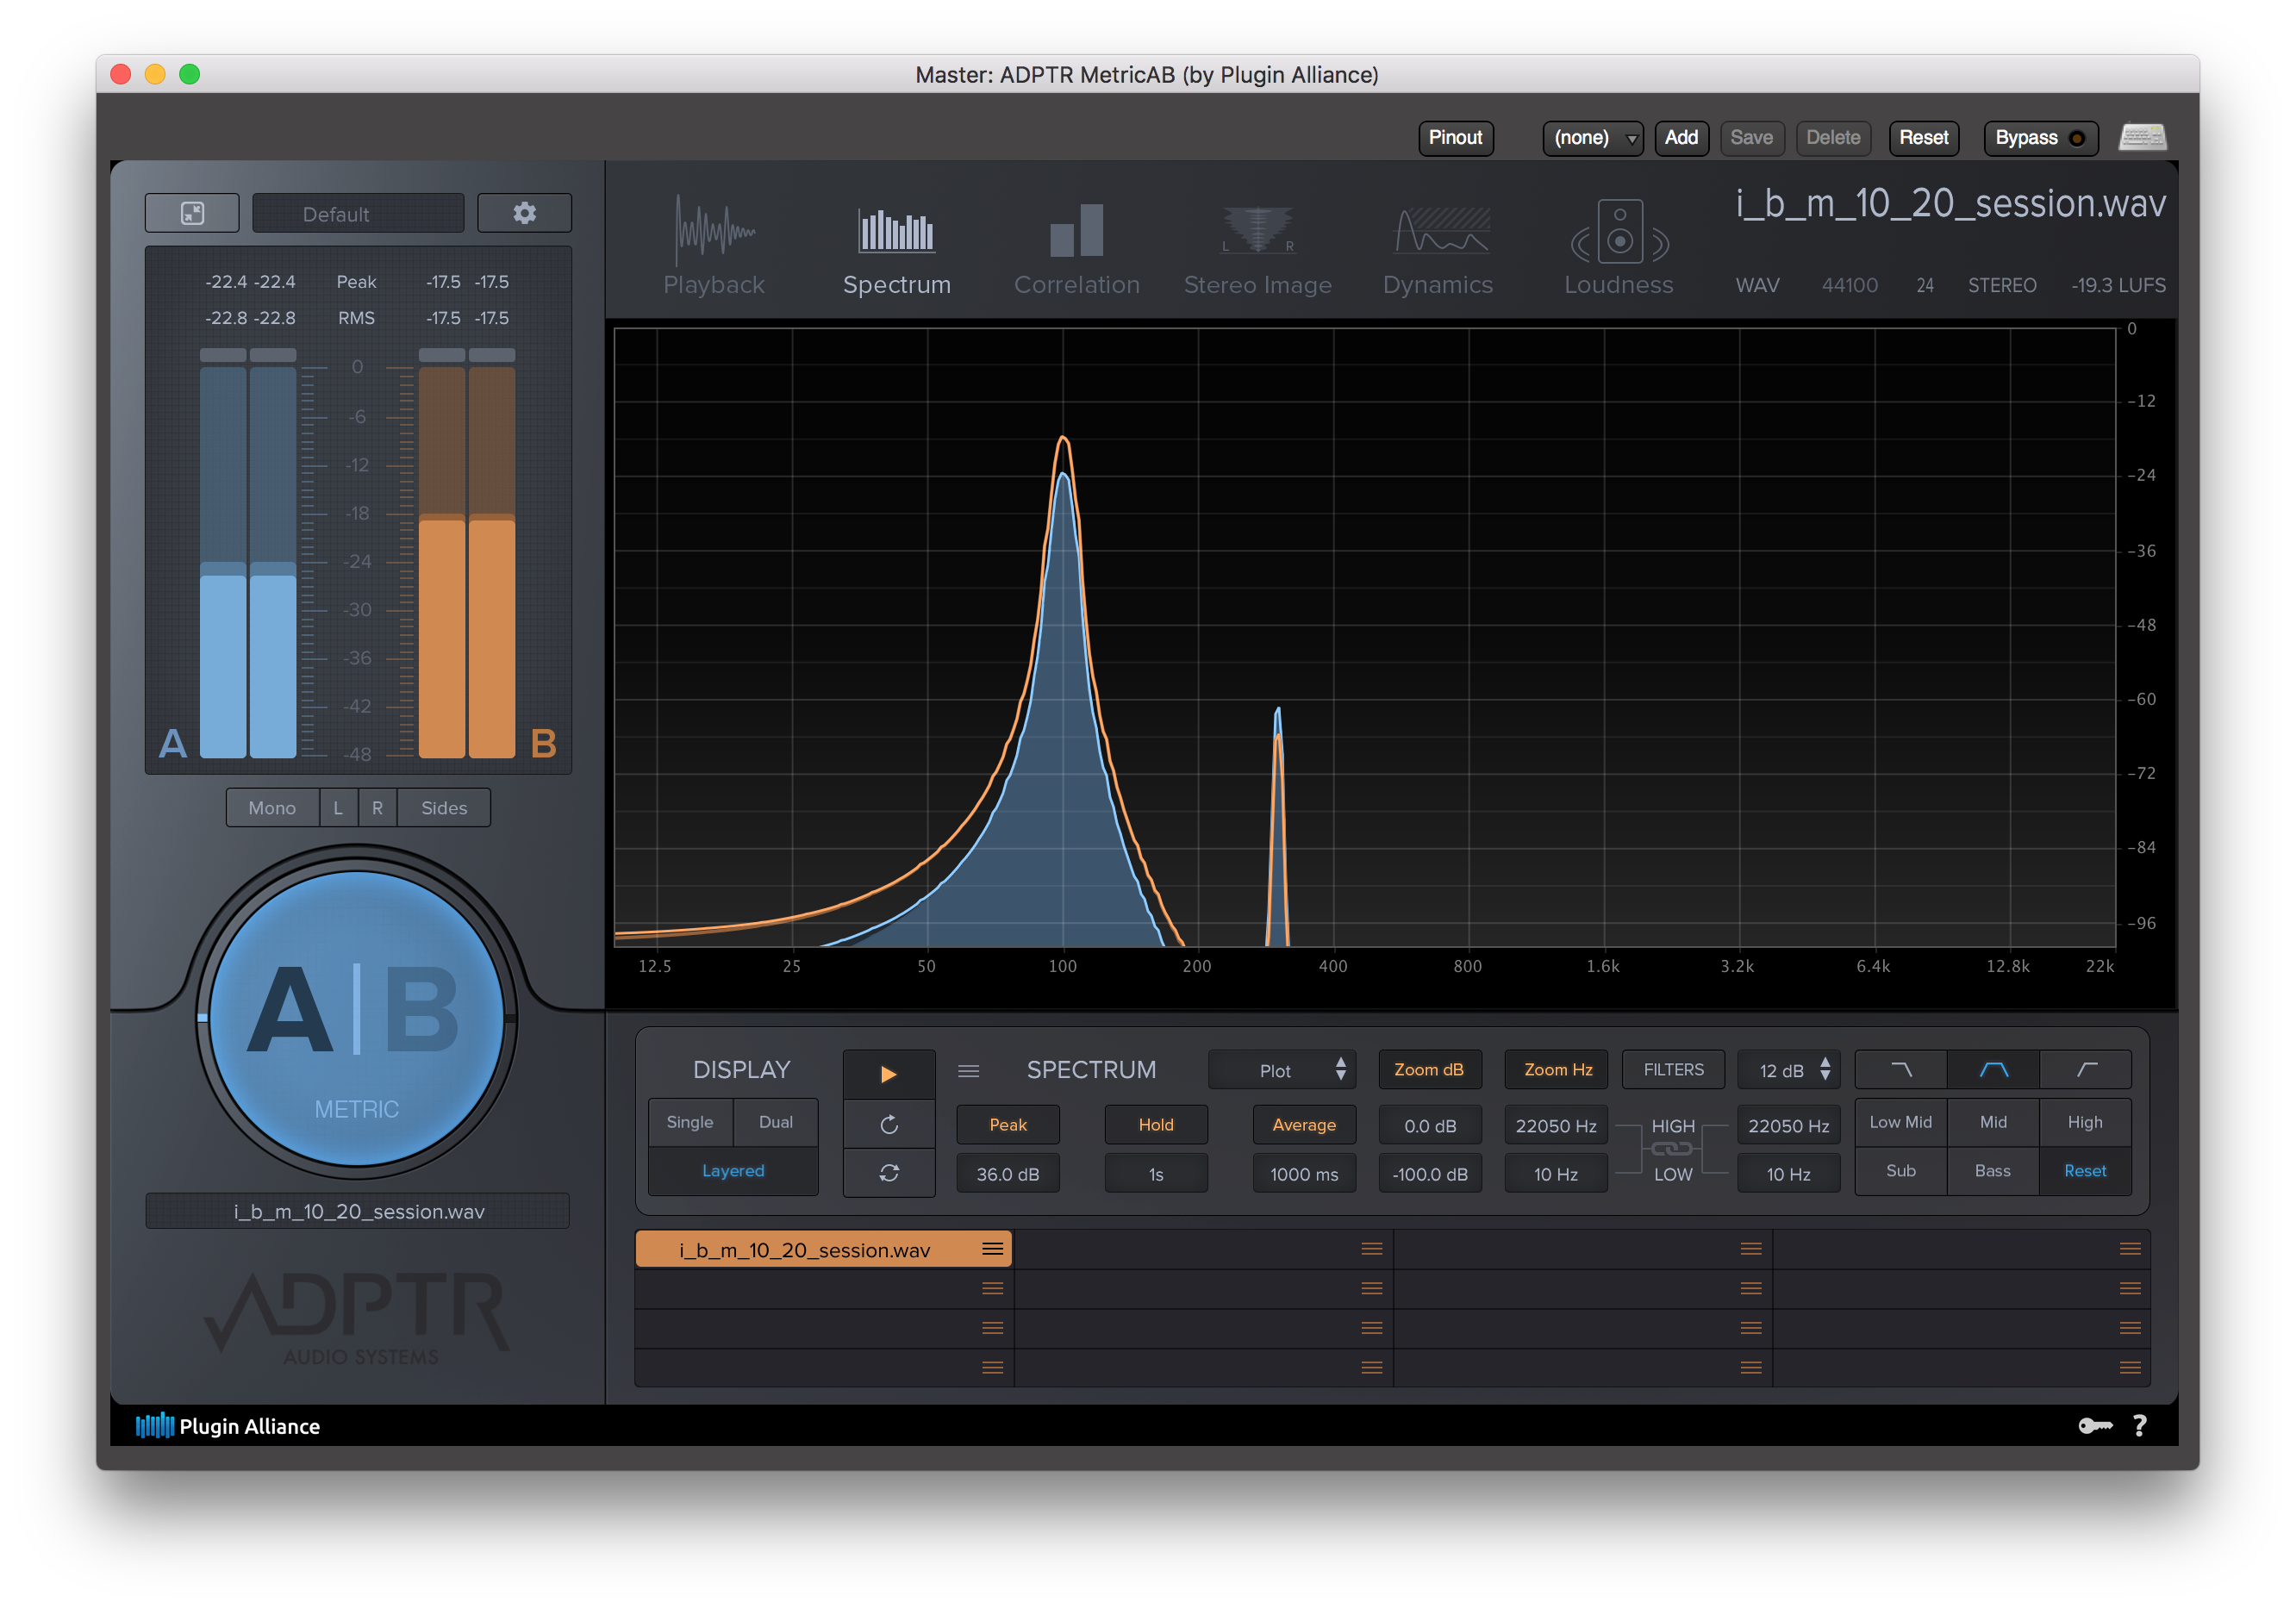Toggle Peak spectrum display
Screen dimensions: 2296x1608
[x=1008, y=1125]
